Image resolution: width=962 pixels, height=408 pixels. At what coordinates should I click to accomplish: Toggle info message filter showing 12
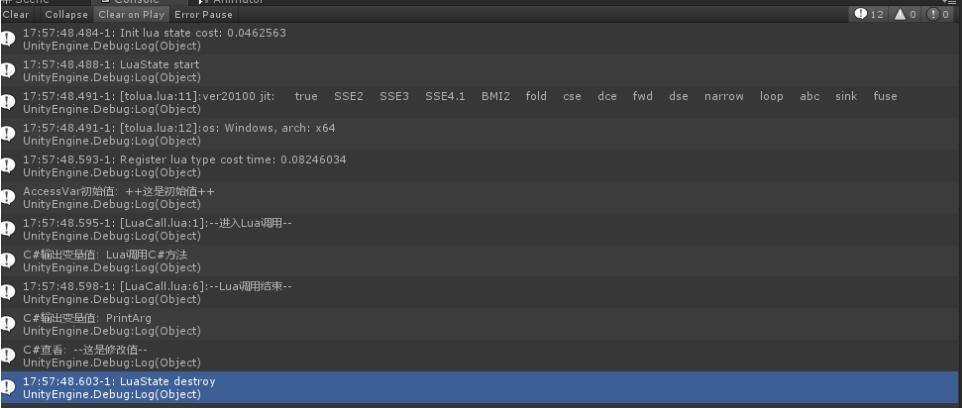pos(869,14)
